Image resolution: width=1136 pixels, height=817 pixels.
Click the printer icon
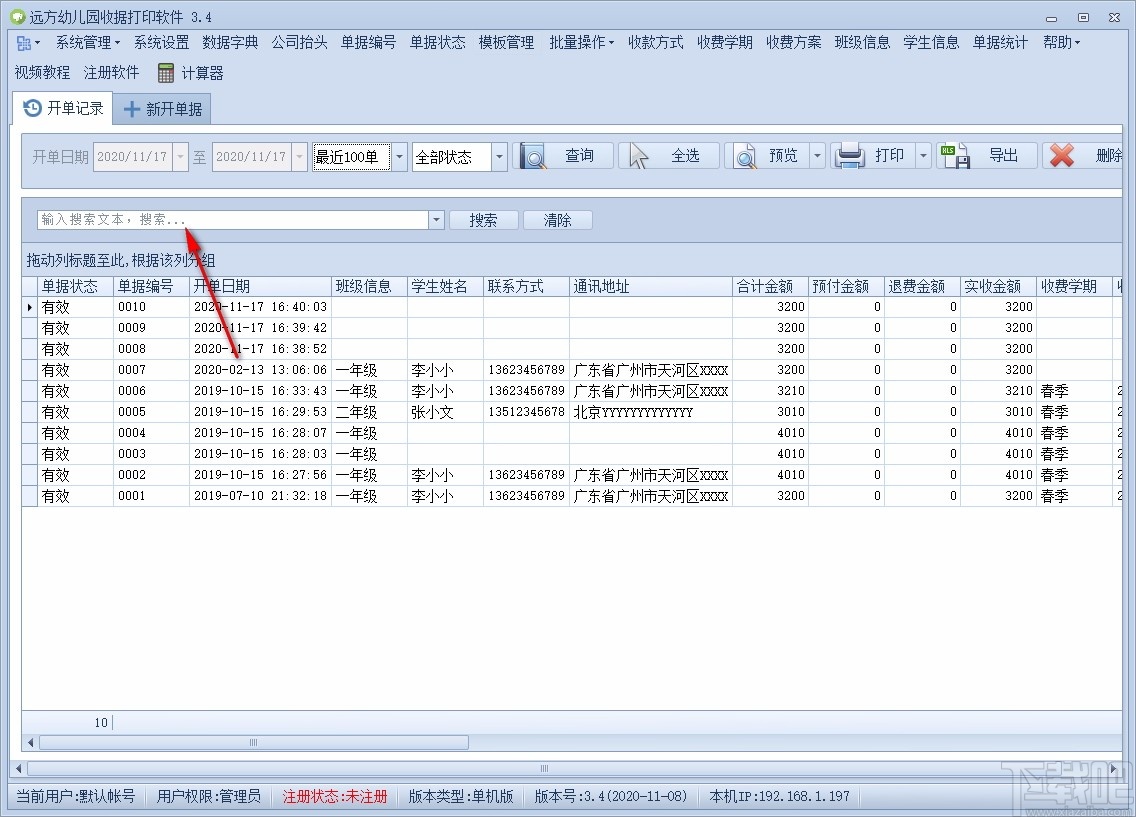[x=849, y=156]
